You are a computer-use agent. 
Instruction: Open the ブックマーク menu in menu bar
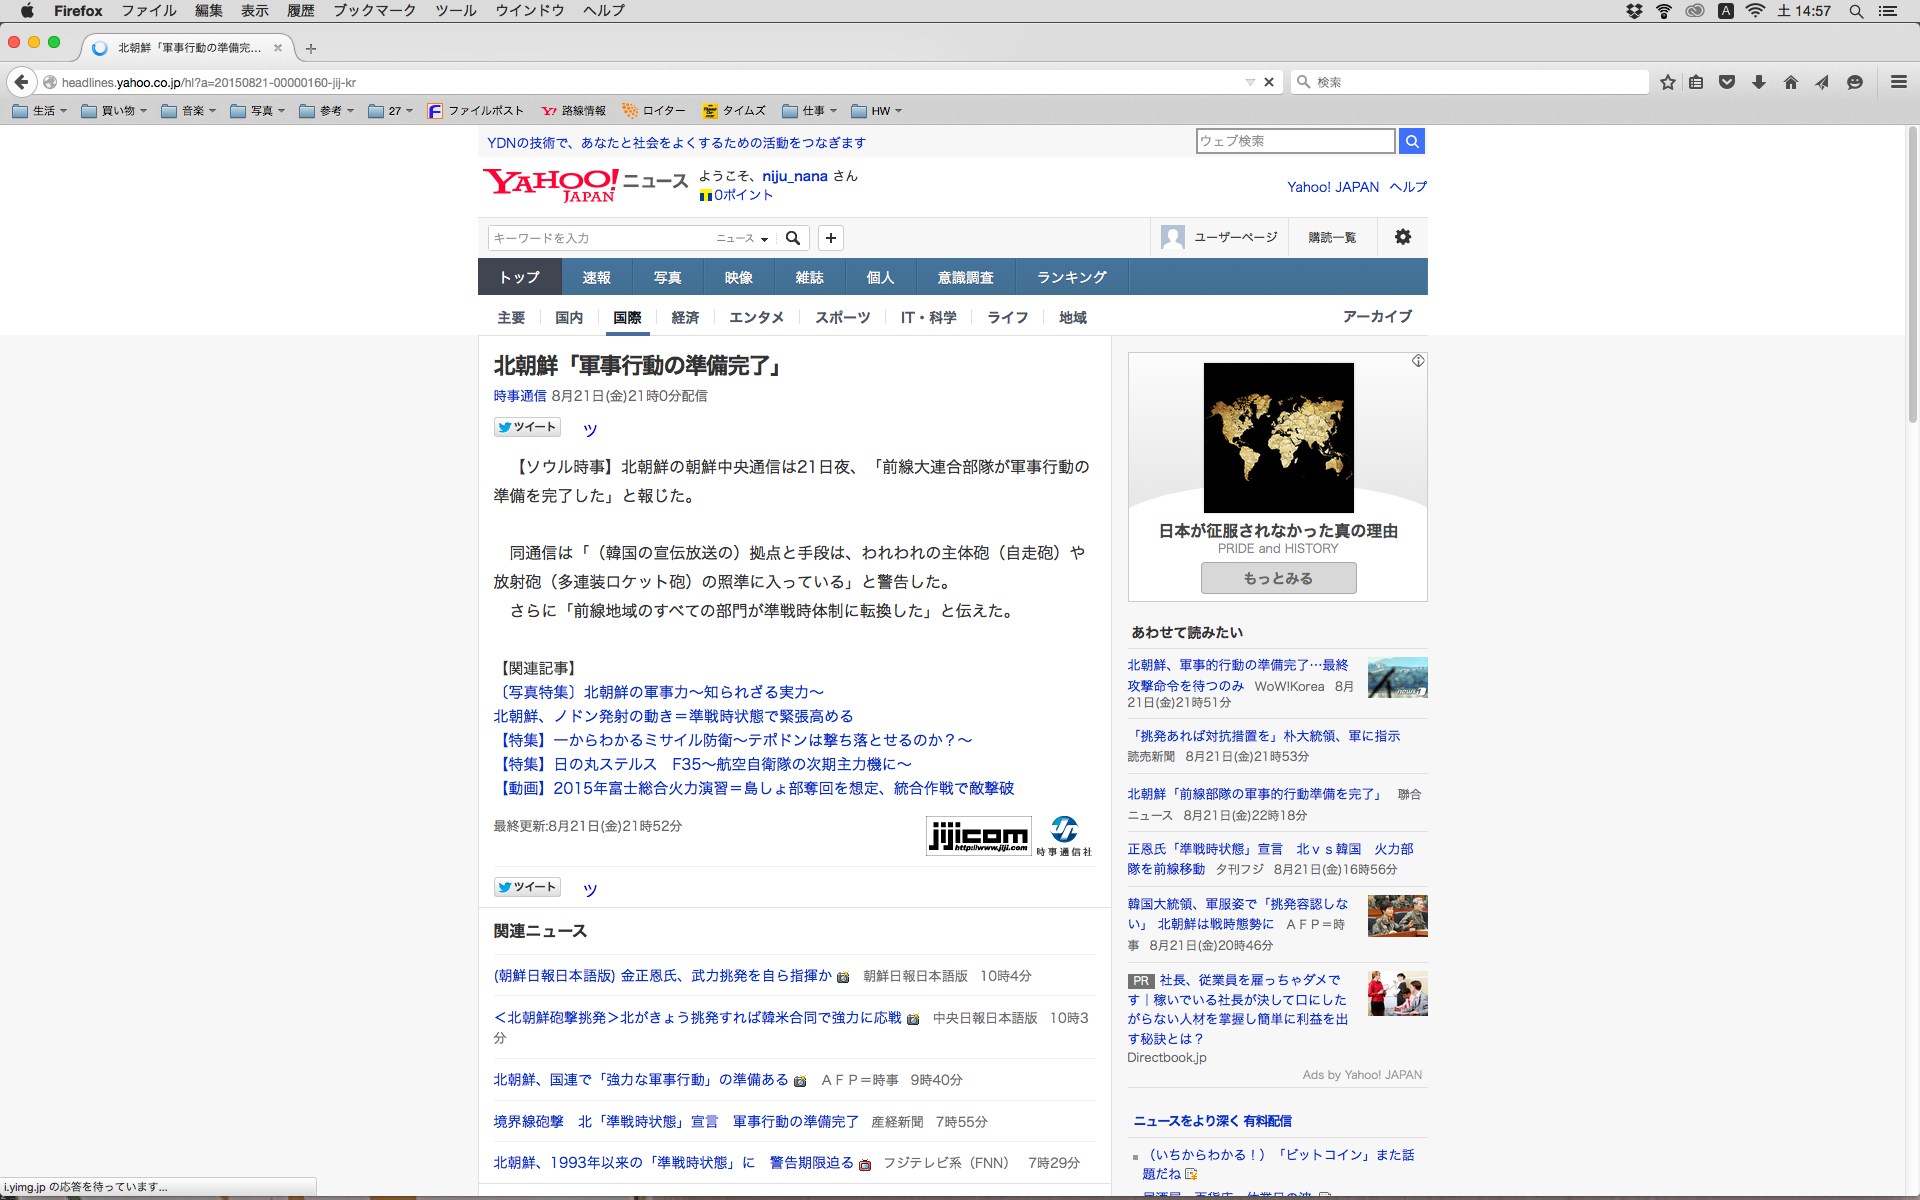click(x=374, y=11)
